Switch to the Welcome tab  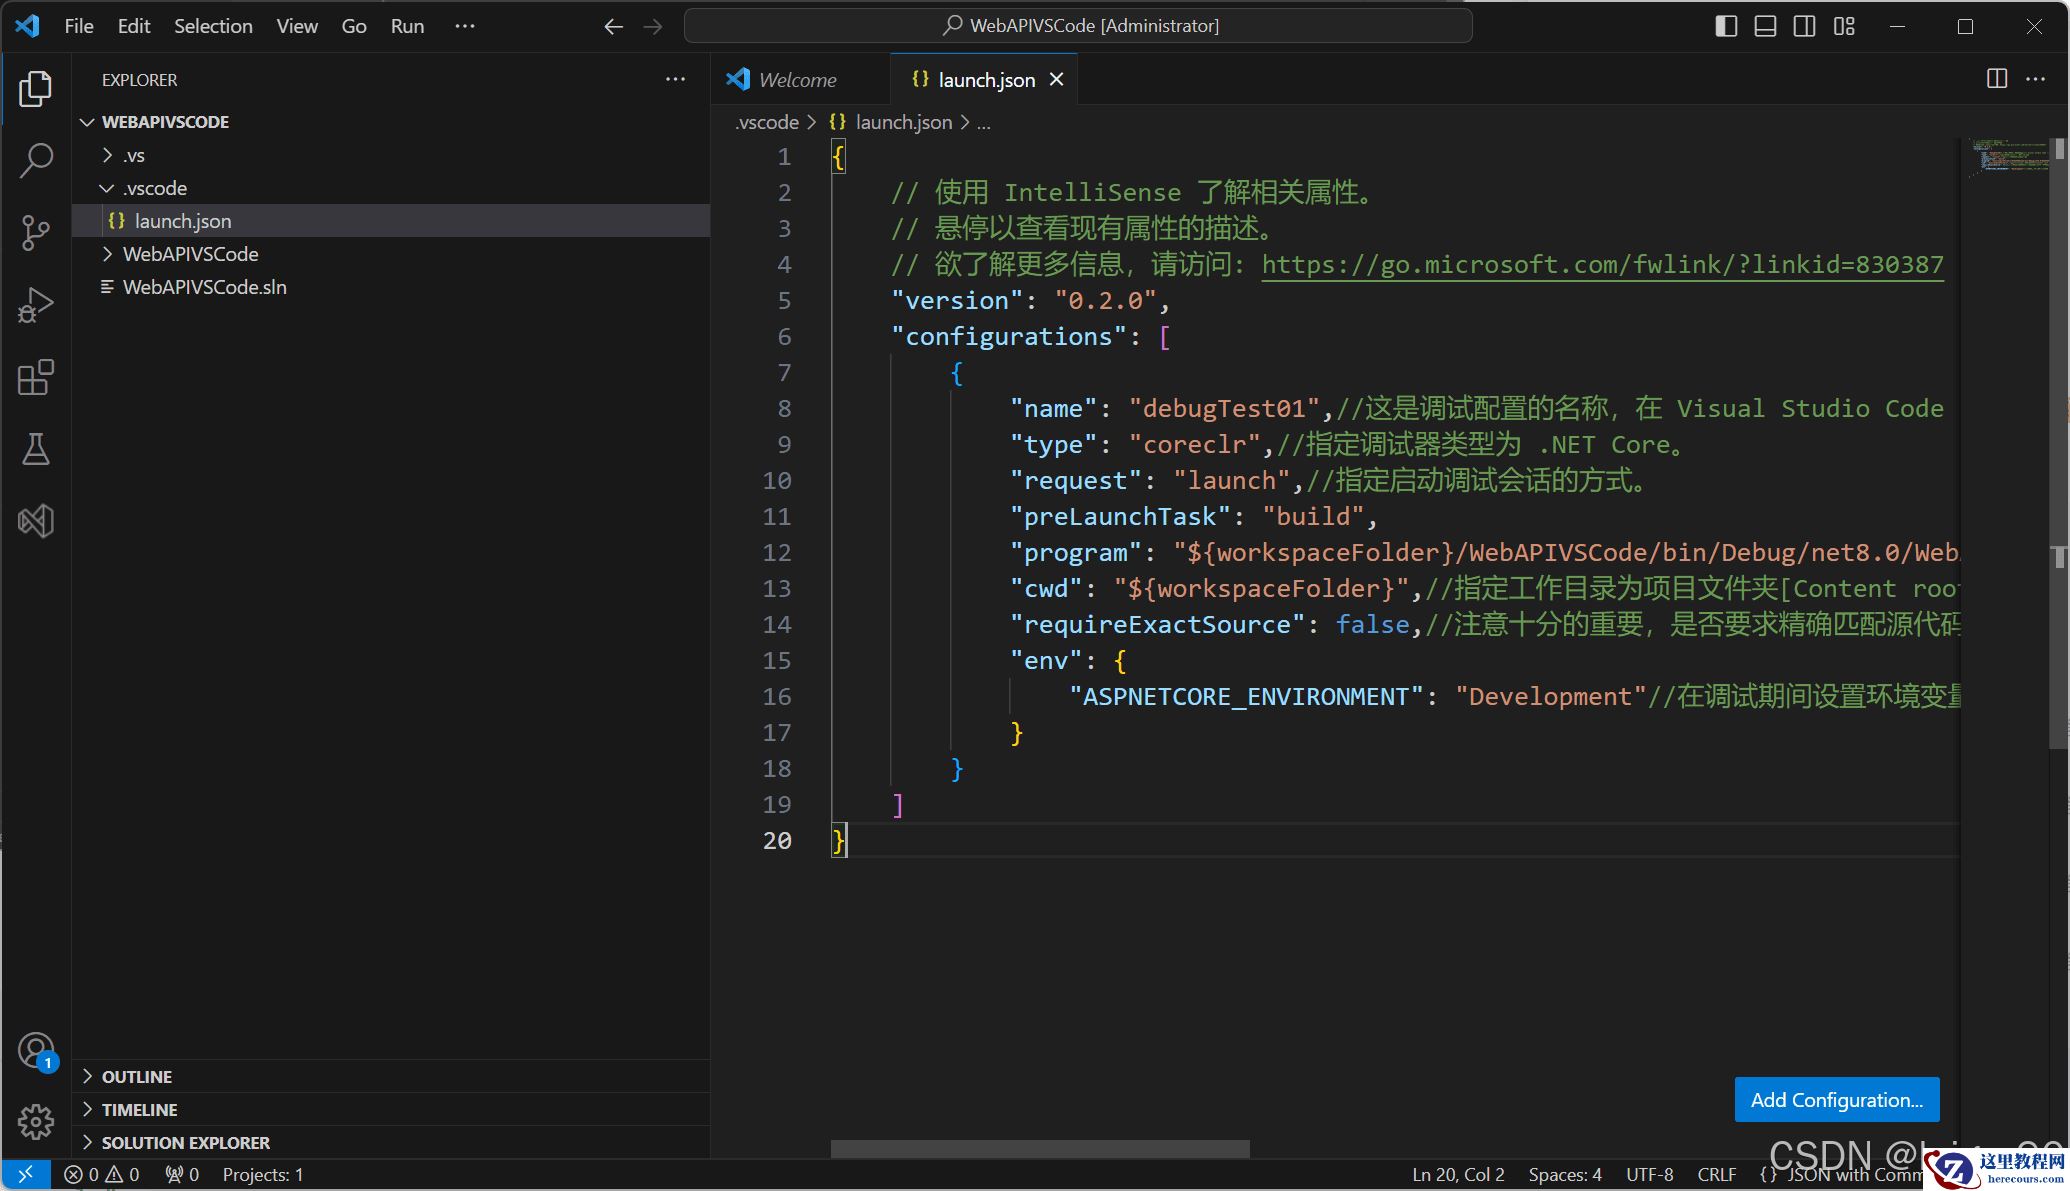tap(796, 80)
